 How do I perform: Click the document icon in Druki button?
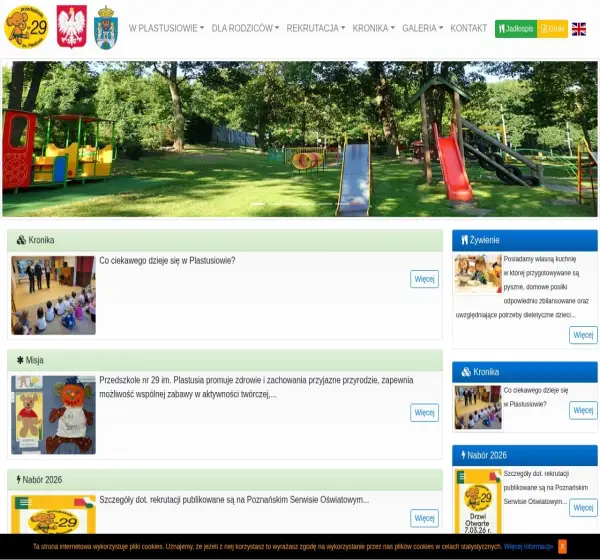coord(544,29)
